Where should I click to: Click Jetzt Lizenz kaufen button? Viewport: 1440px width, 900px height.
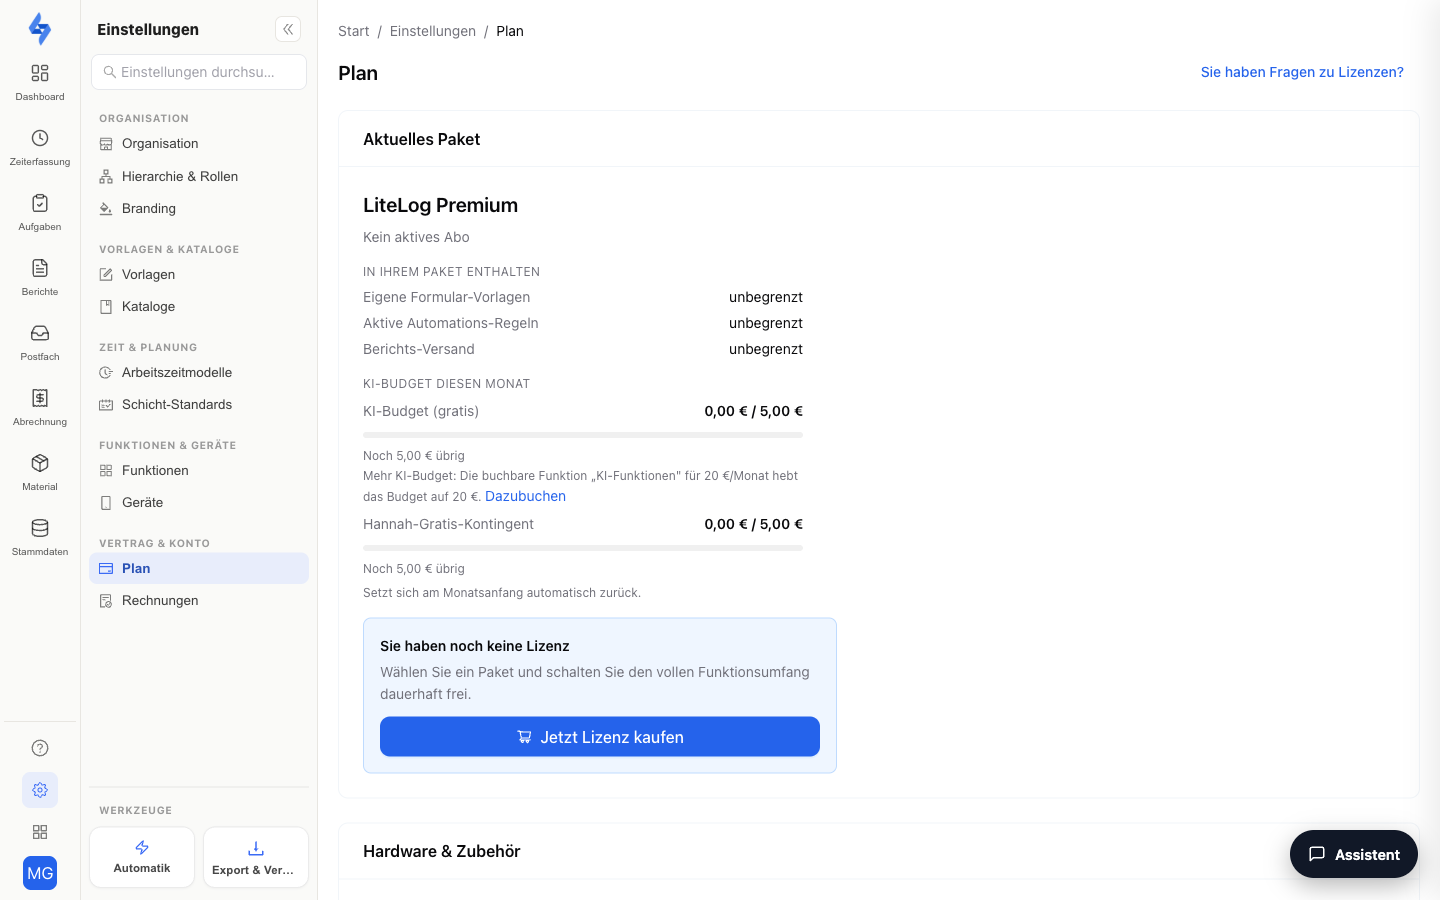600,737
